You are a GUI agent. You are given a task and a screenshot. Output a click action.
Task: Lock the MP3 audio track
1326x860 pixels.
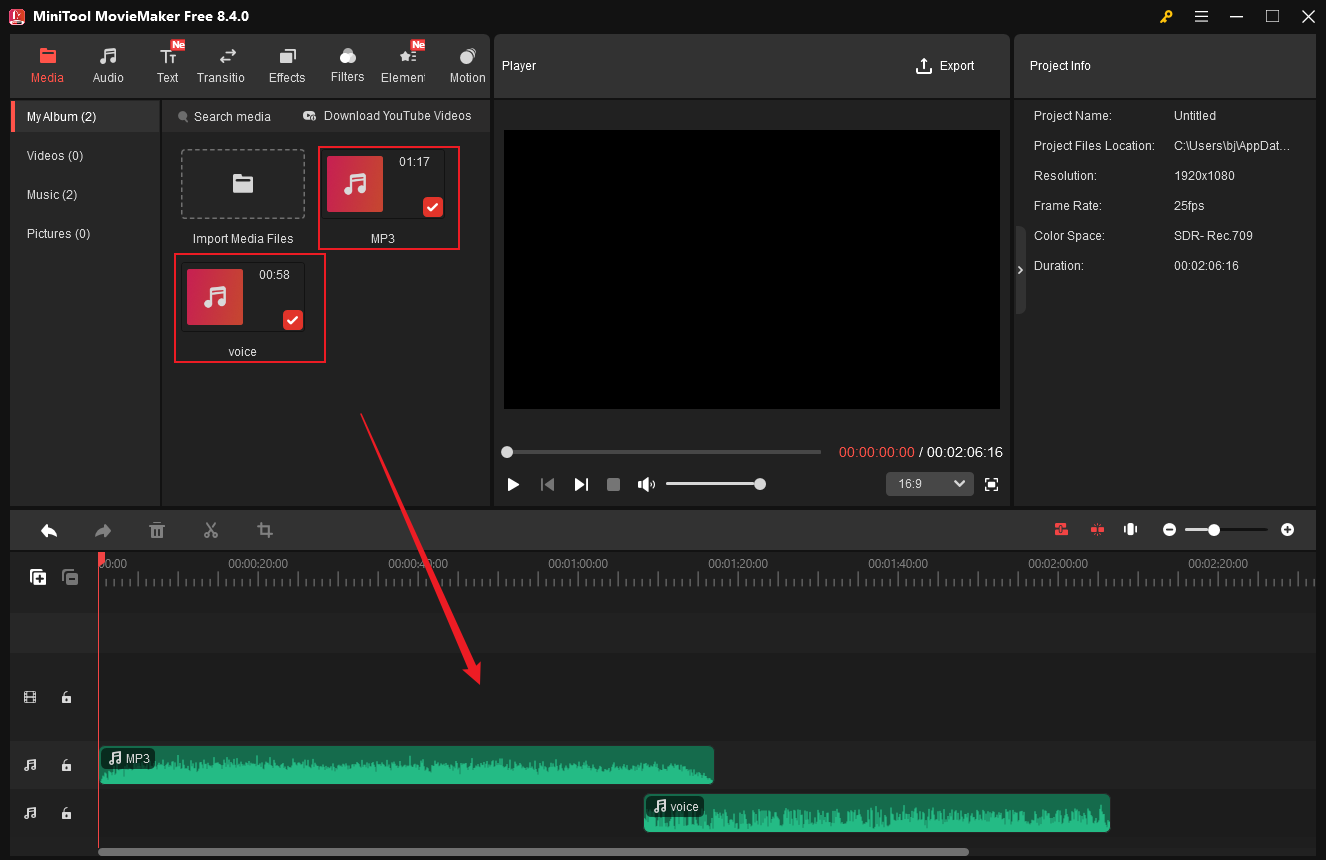point(66,765)
